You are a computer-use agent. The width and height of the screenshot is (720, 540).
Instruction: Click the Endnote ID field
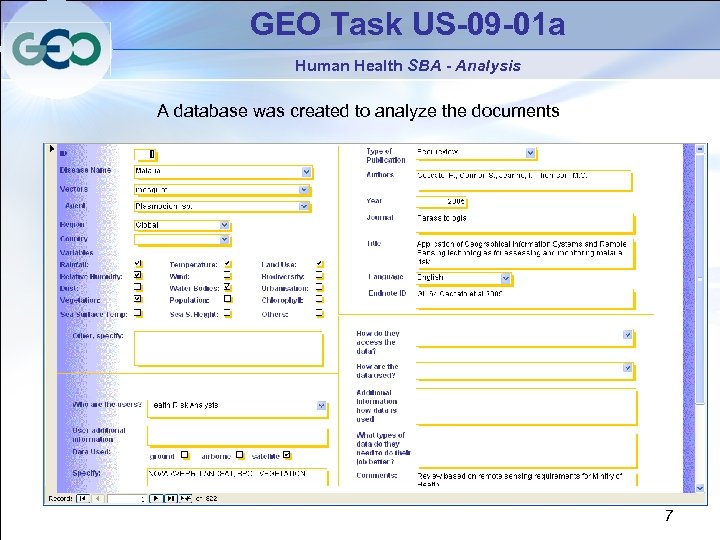[x=525, y=298]
